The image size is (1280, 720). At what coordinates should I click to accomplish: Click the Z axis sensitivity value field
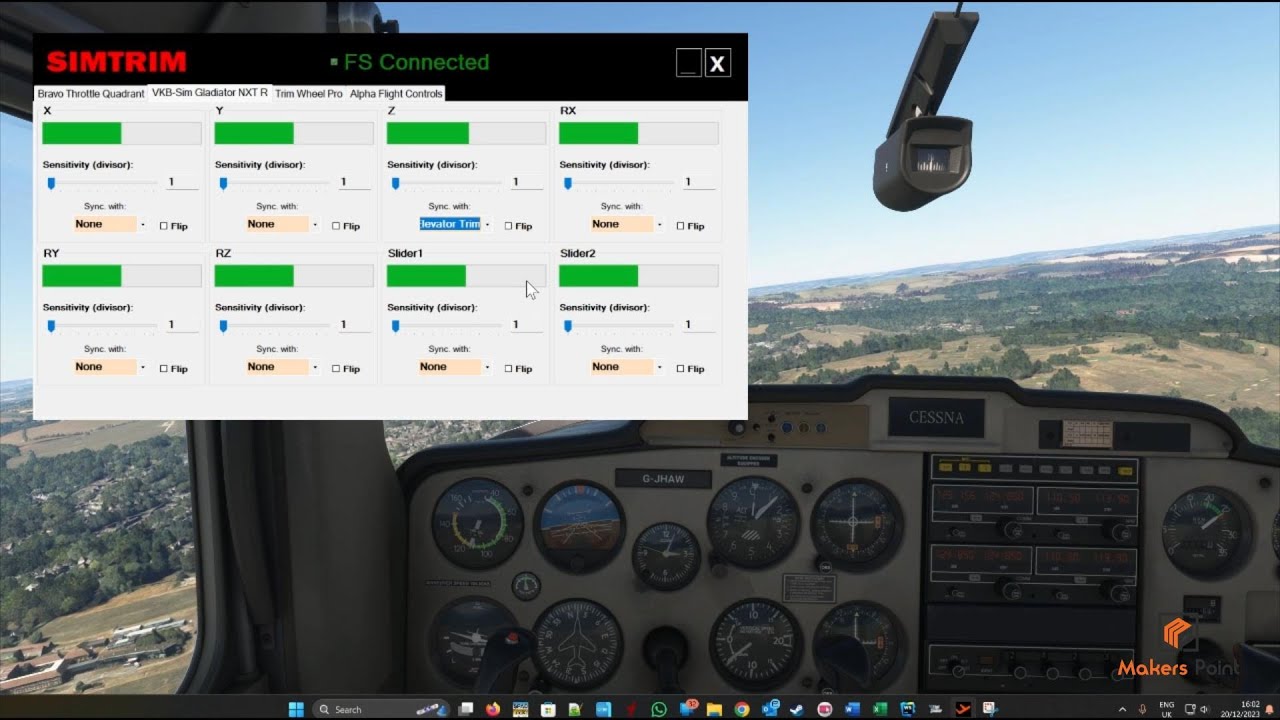pos(526,183)
